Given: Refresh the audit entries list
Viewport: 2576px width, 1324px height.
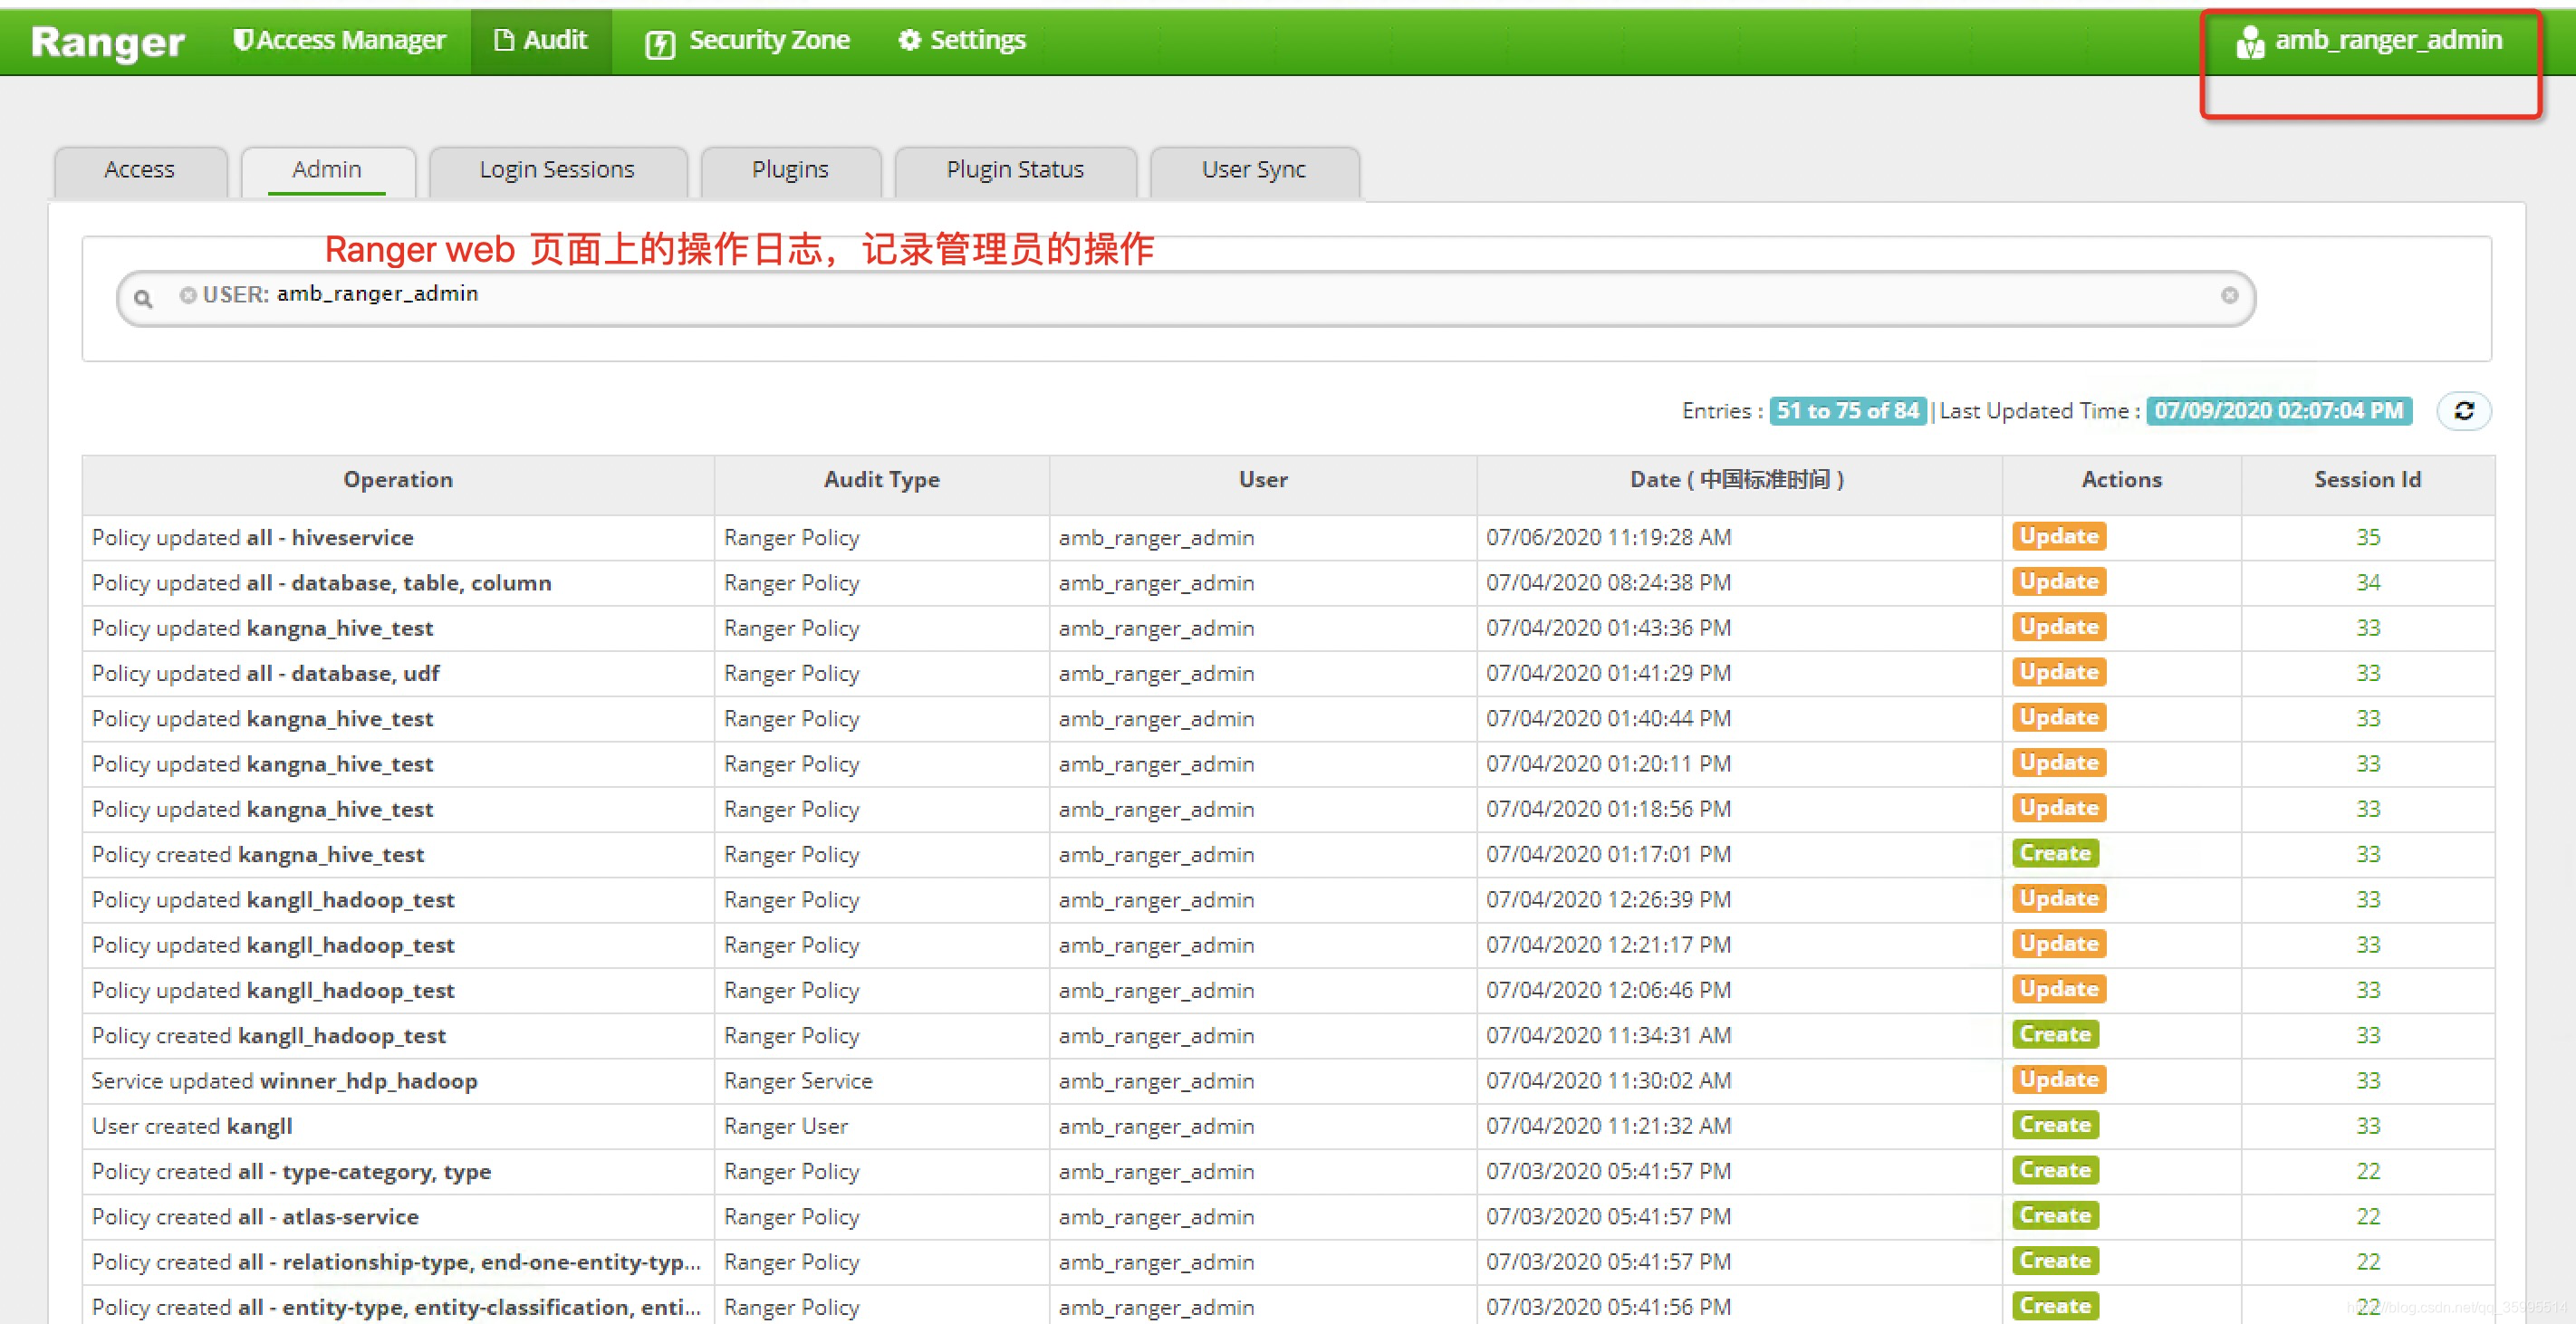Looking at the screenshot, I should pos(2463,411).
